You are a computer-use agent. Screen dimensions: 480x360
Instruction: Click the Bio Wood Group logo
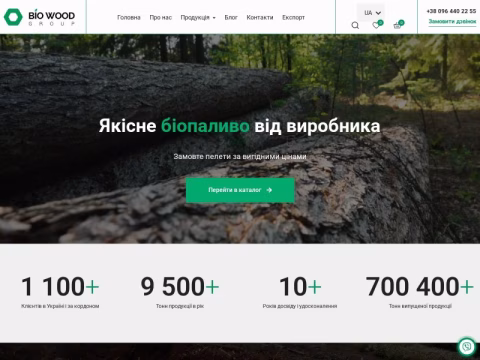[40, 17]
